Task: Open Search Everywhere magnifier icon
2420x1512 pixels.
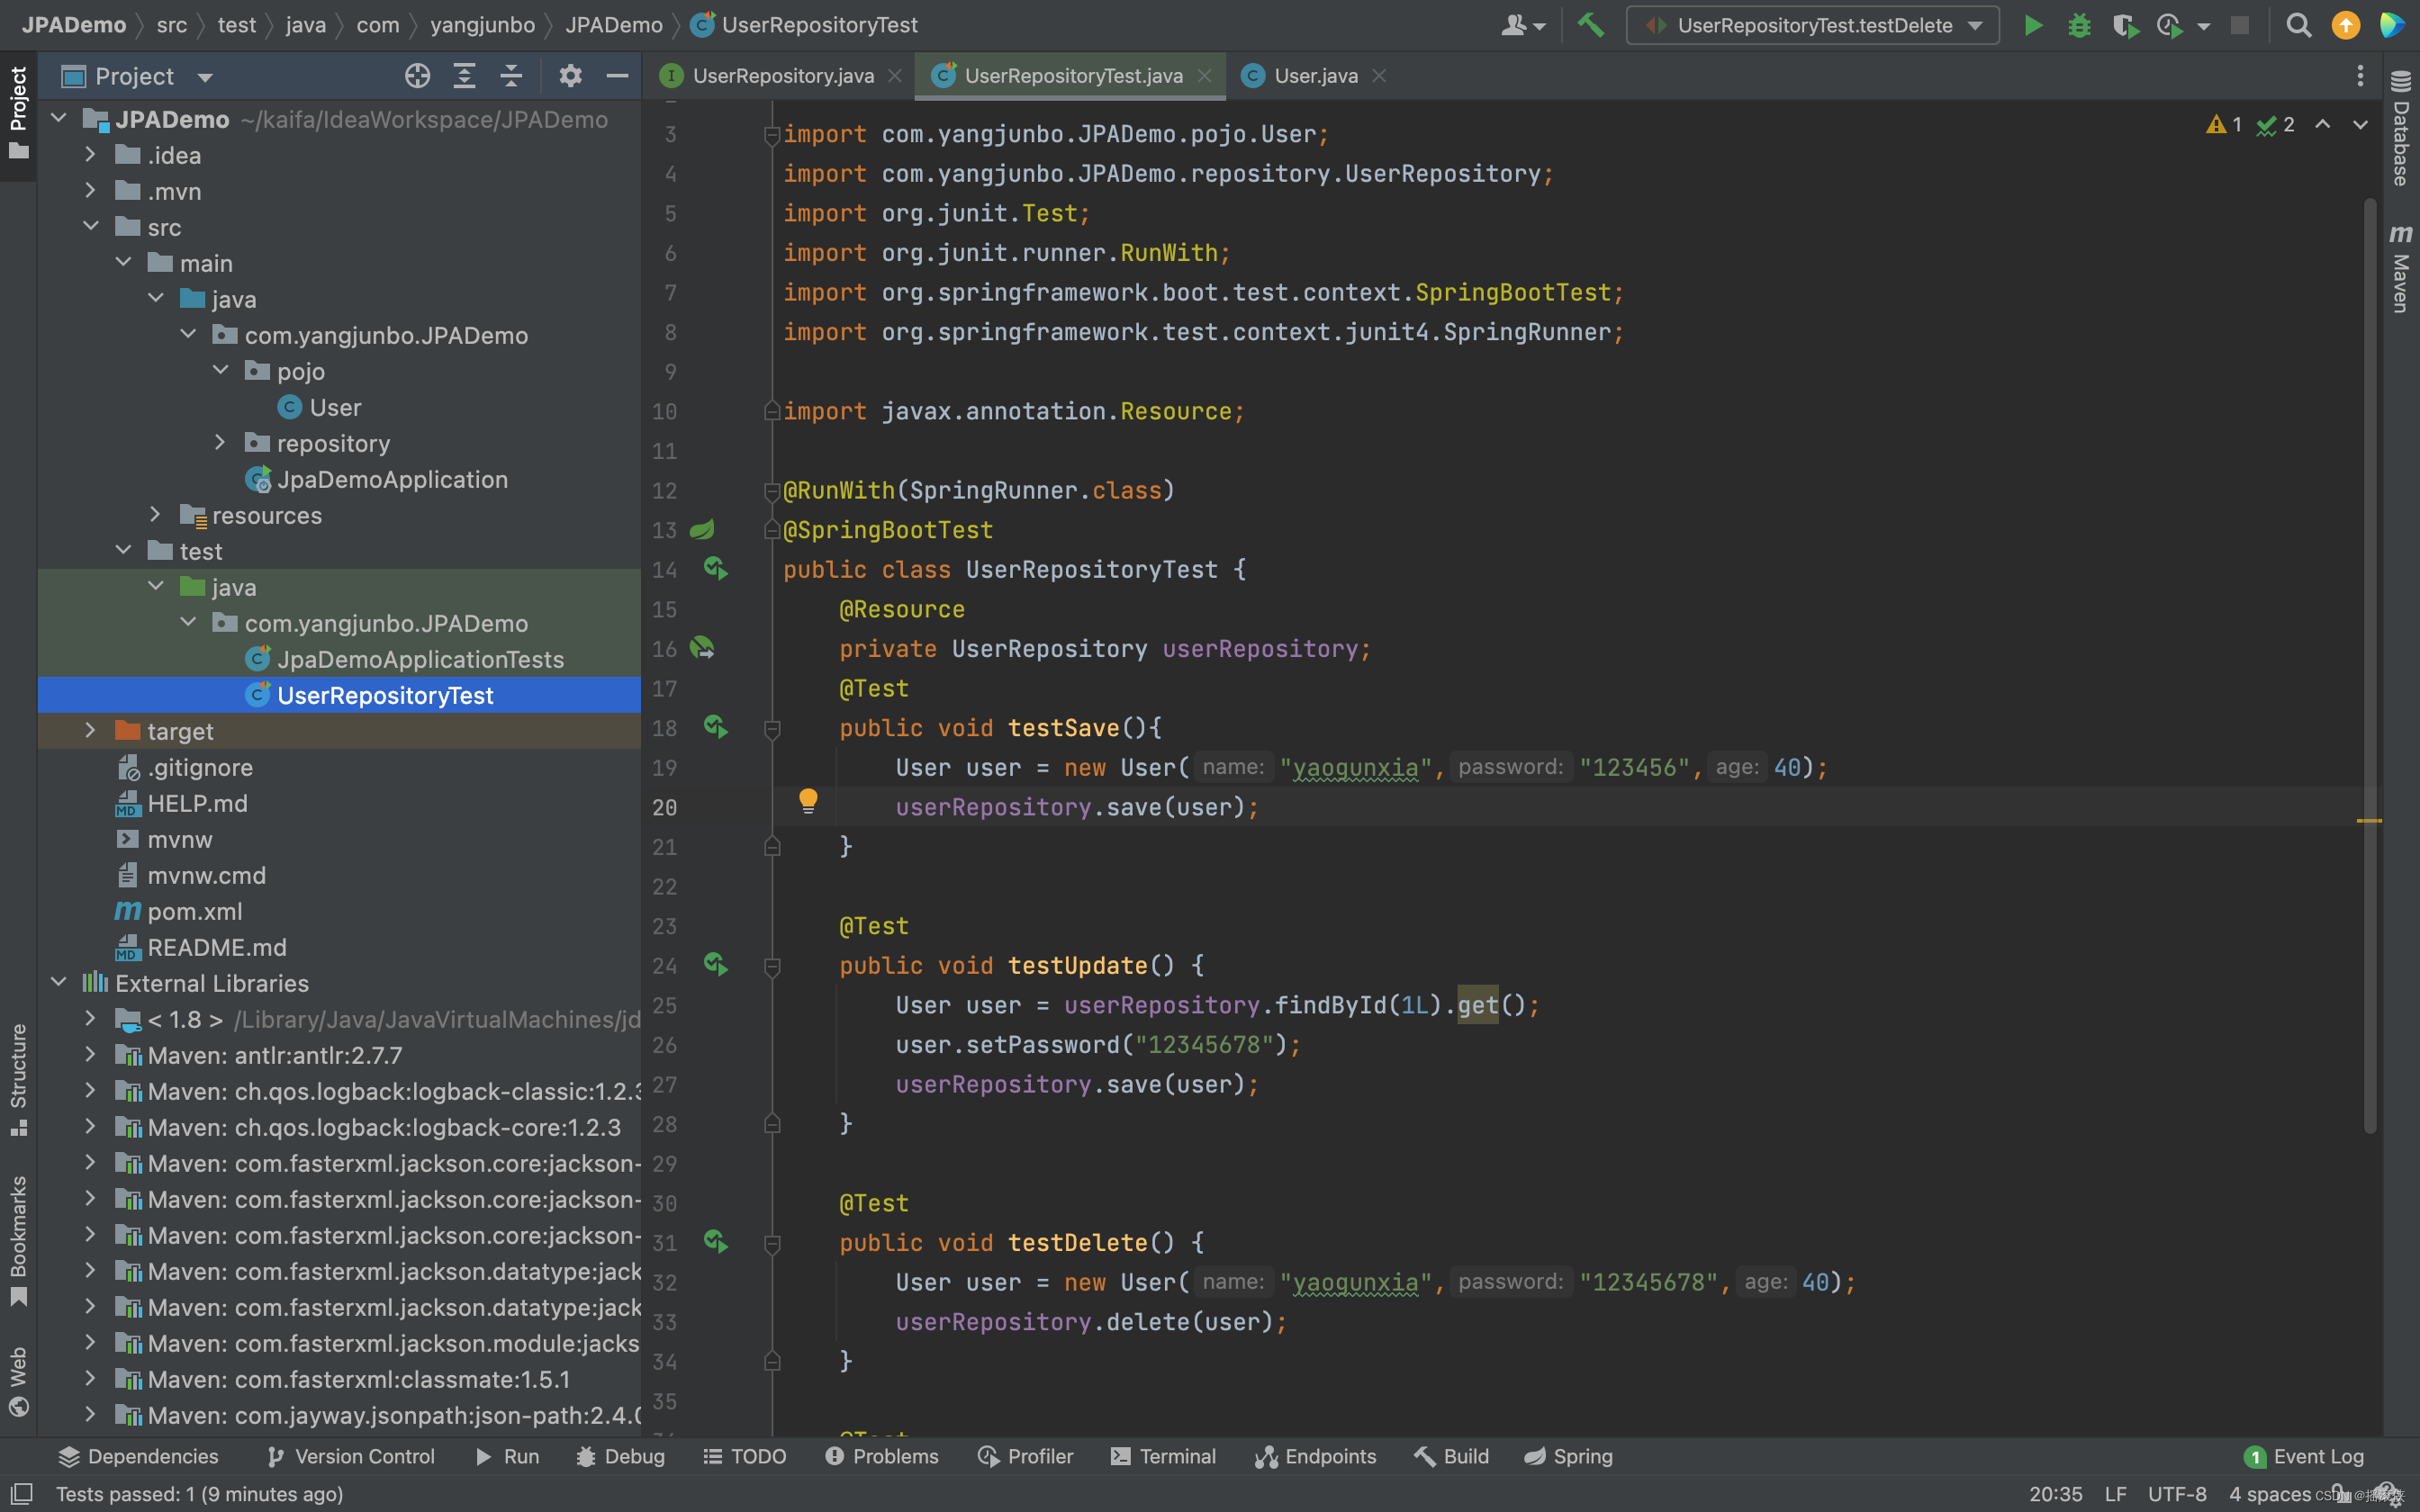Action: (x=2298, y=25)
